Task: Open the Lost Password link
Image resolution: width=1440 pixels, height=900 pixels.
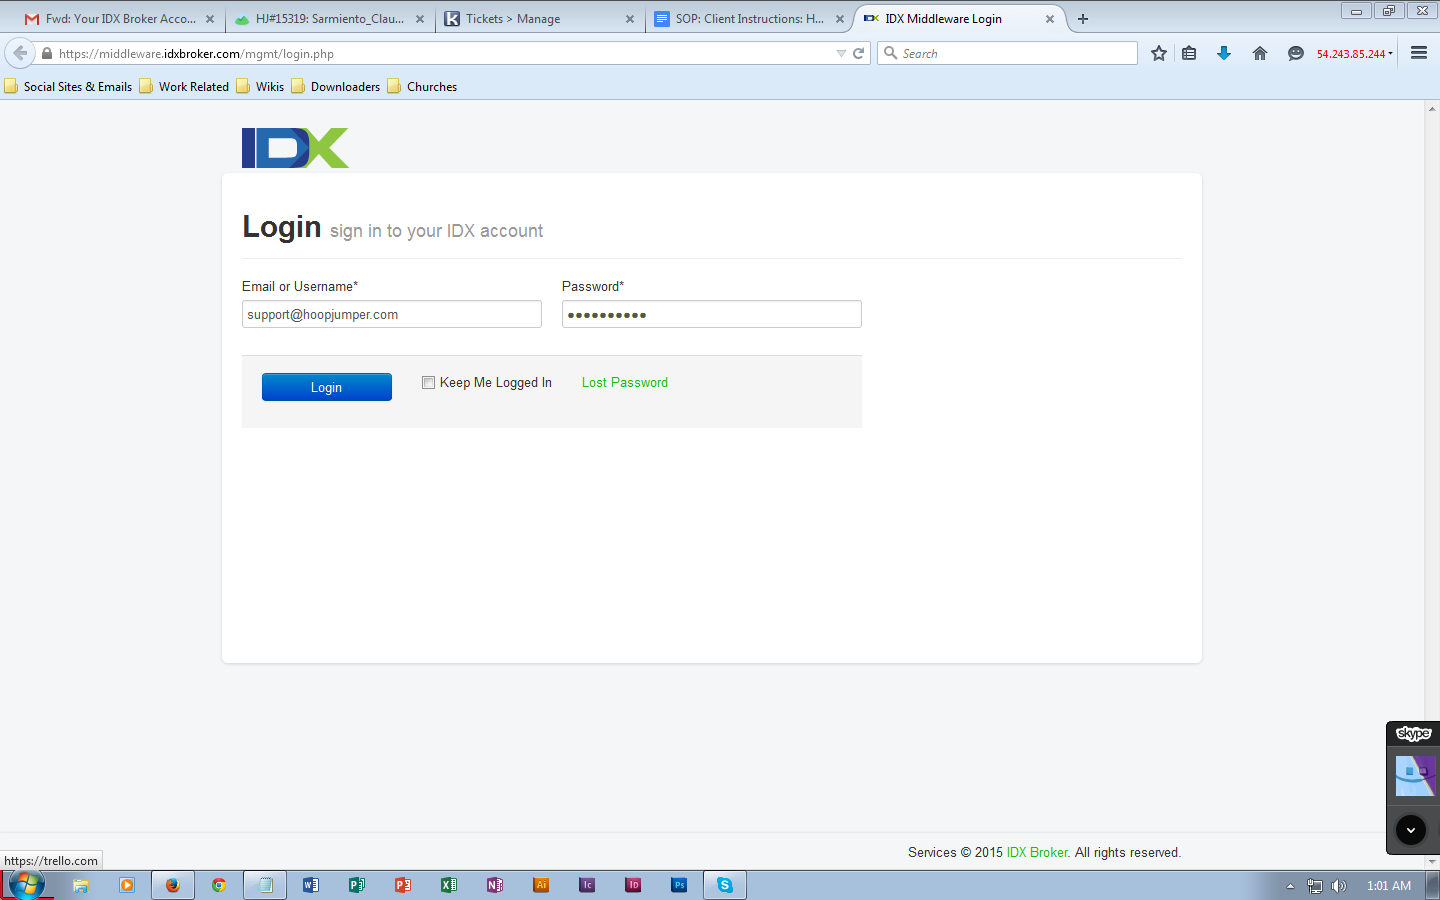Action: [624, 382]
